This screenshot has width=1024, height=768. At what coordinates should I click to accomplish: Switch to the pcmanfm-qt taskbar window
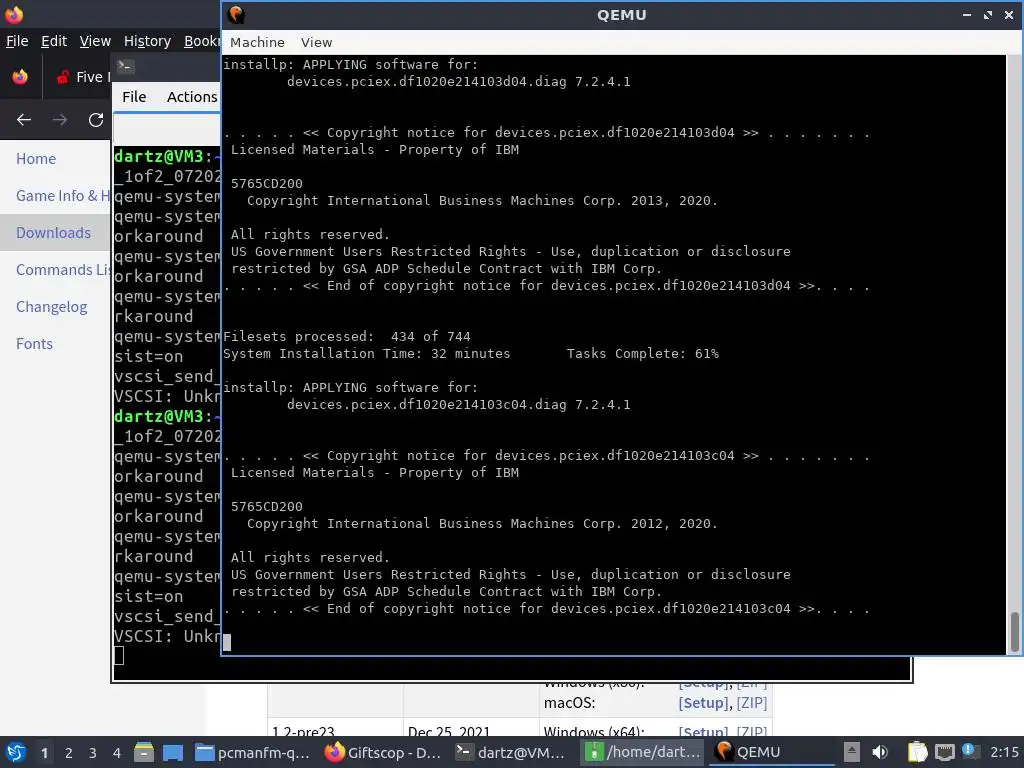[x=253, y=752]
